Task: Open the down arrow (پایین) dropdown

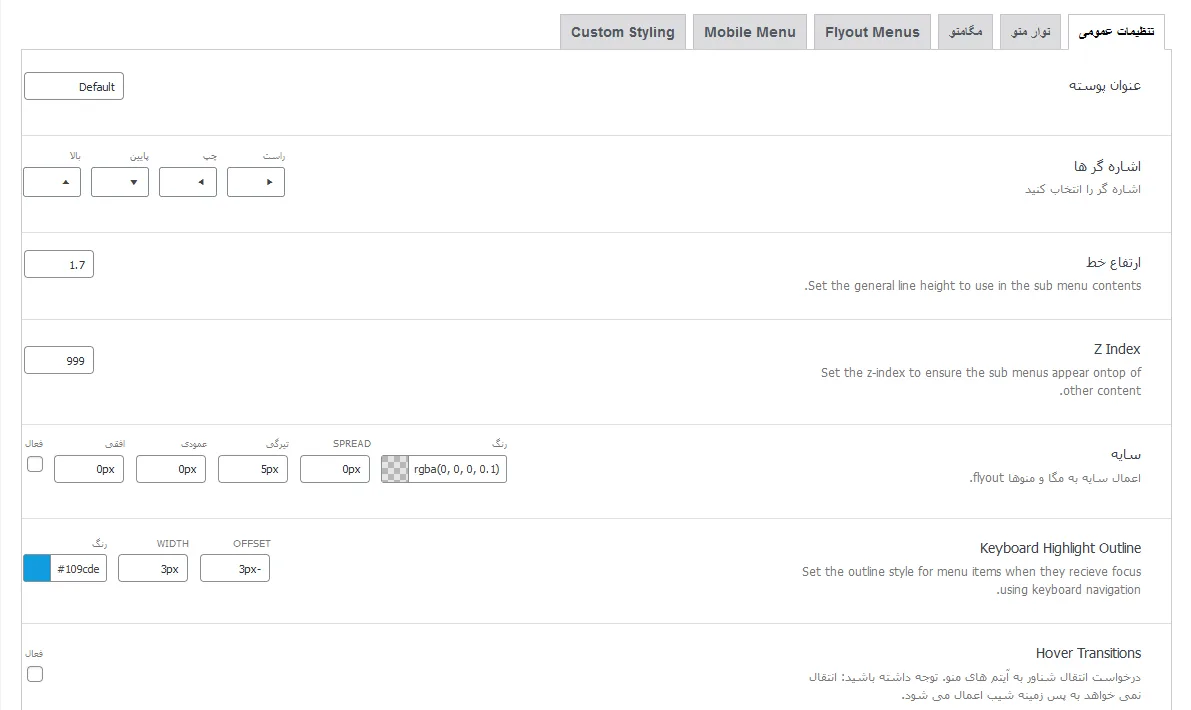Action: pyautogui.click(x=120, y=182)
